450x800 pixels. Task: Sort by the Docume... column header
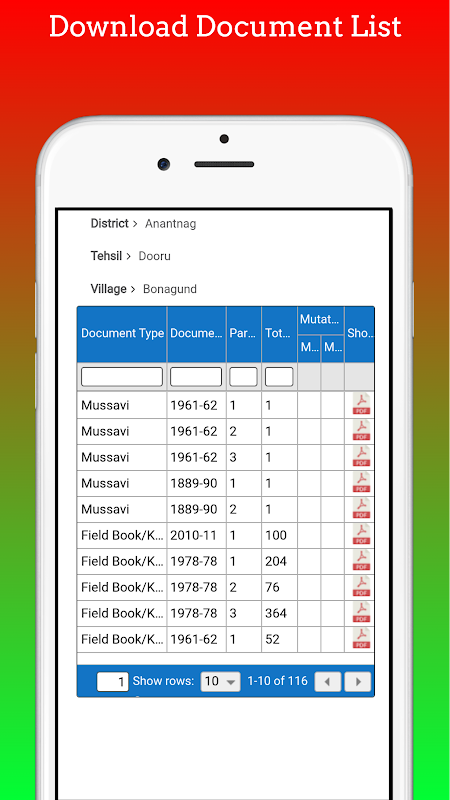pos(196,334)
